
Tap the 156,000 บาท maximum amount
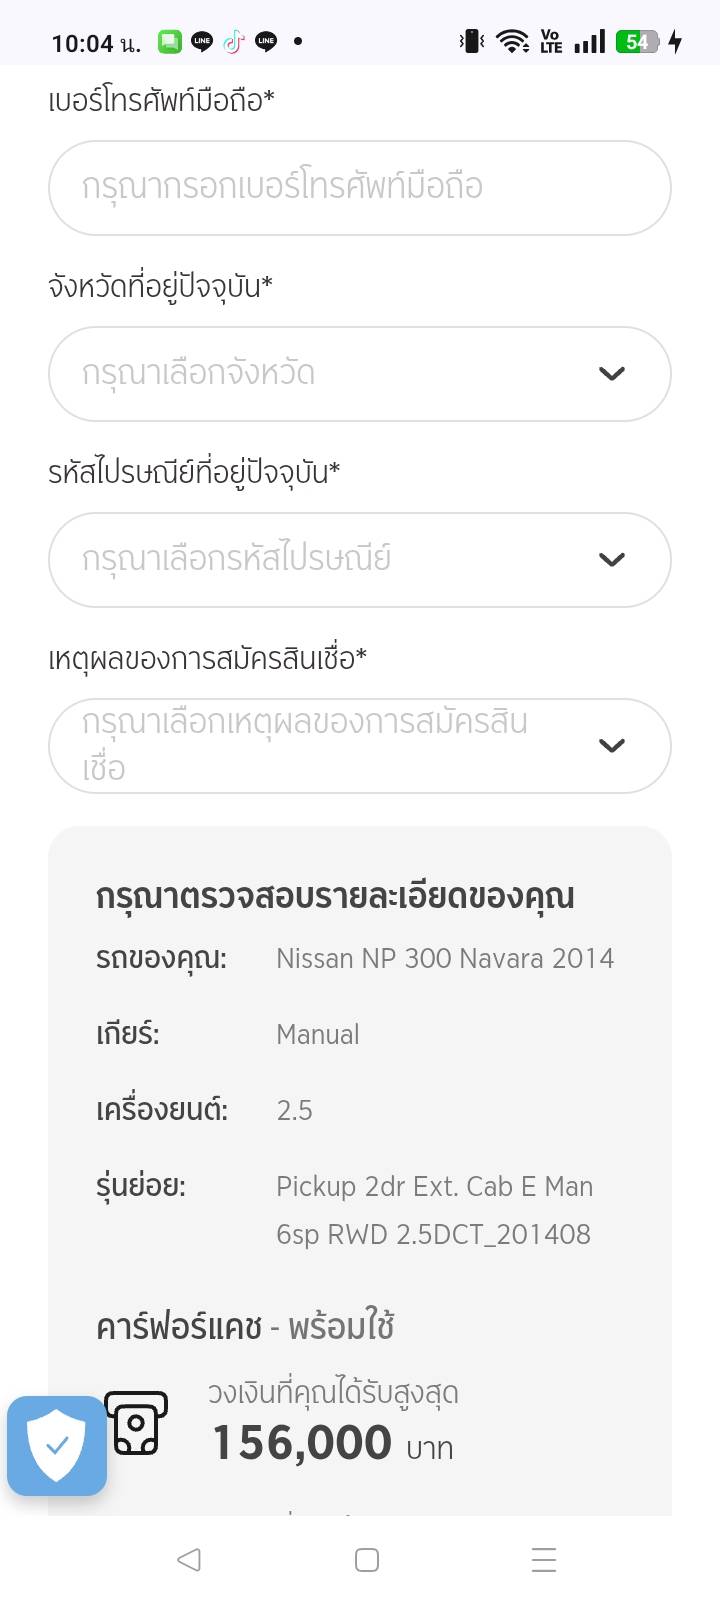click(332, 1443)
